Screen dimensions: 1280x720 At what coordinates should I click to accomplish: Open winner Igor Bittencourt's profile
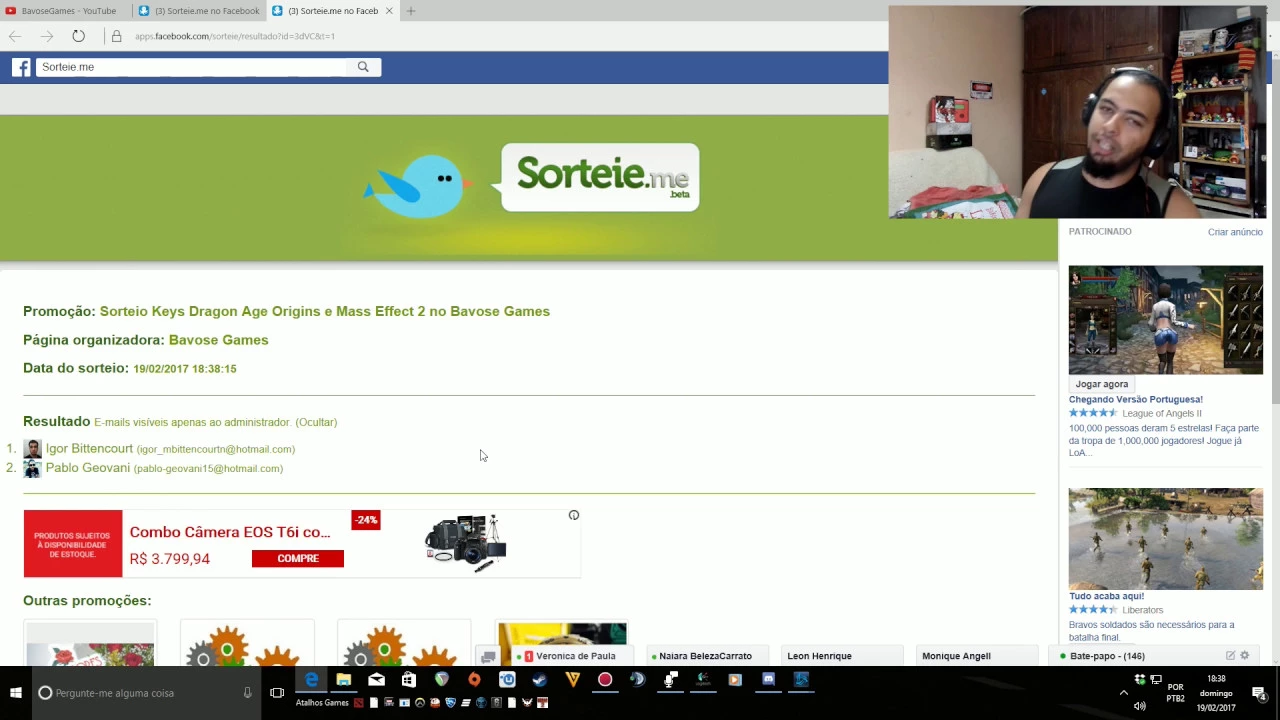pyautogui.click(x=89, y=448)
